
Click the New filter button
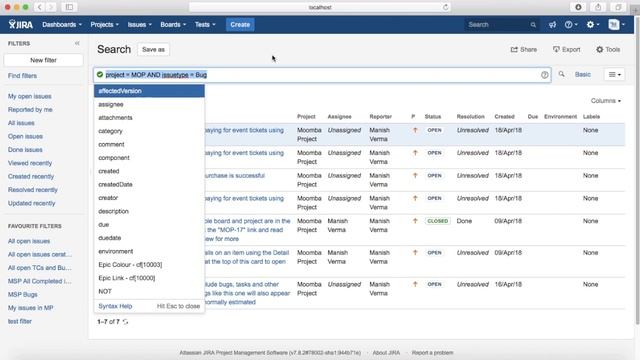(x=43, y=60)
